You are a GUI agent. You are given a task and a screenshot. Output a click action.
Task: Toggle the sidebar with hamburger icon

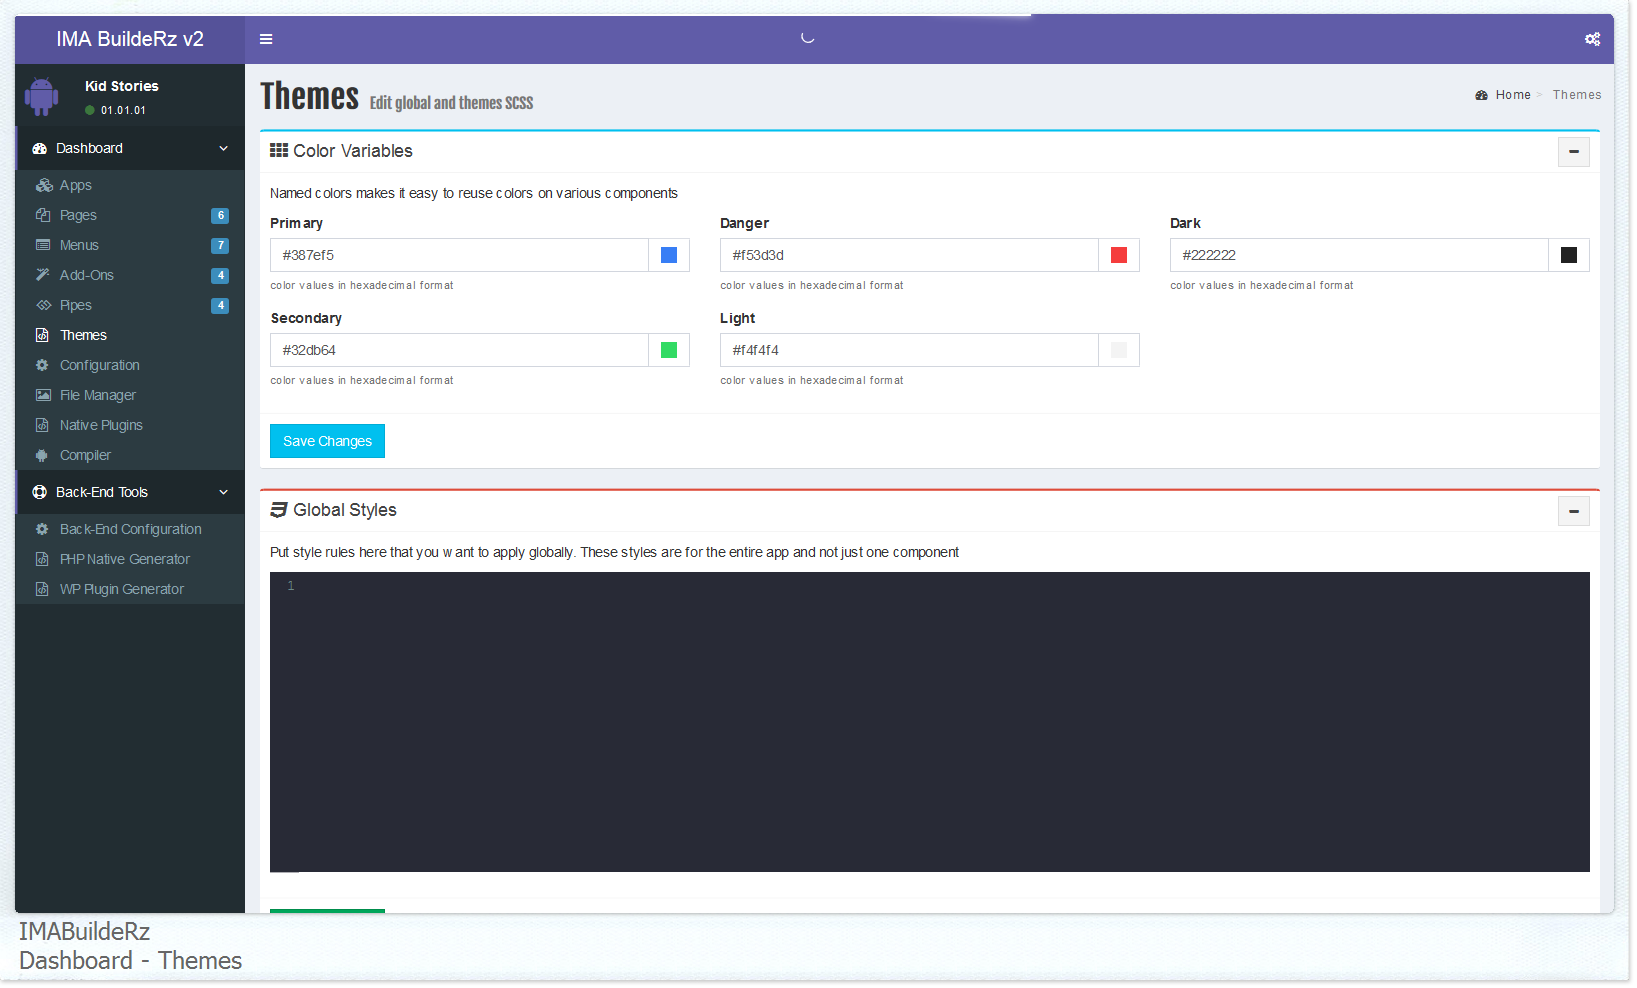[265, 38]
